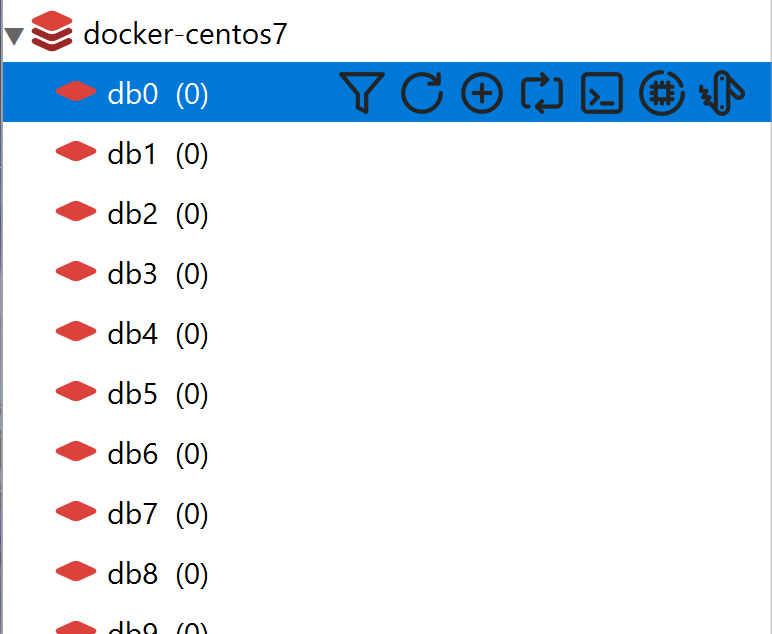Select the db6 entry

[132, 454]
